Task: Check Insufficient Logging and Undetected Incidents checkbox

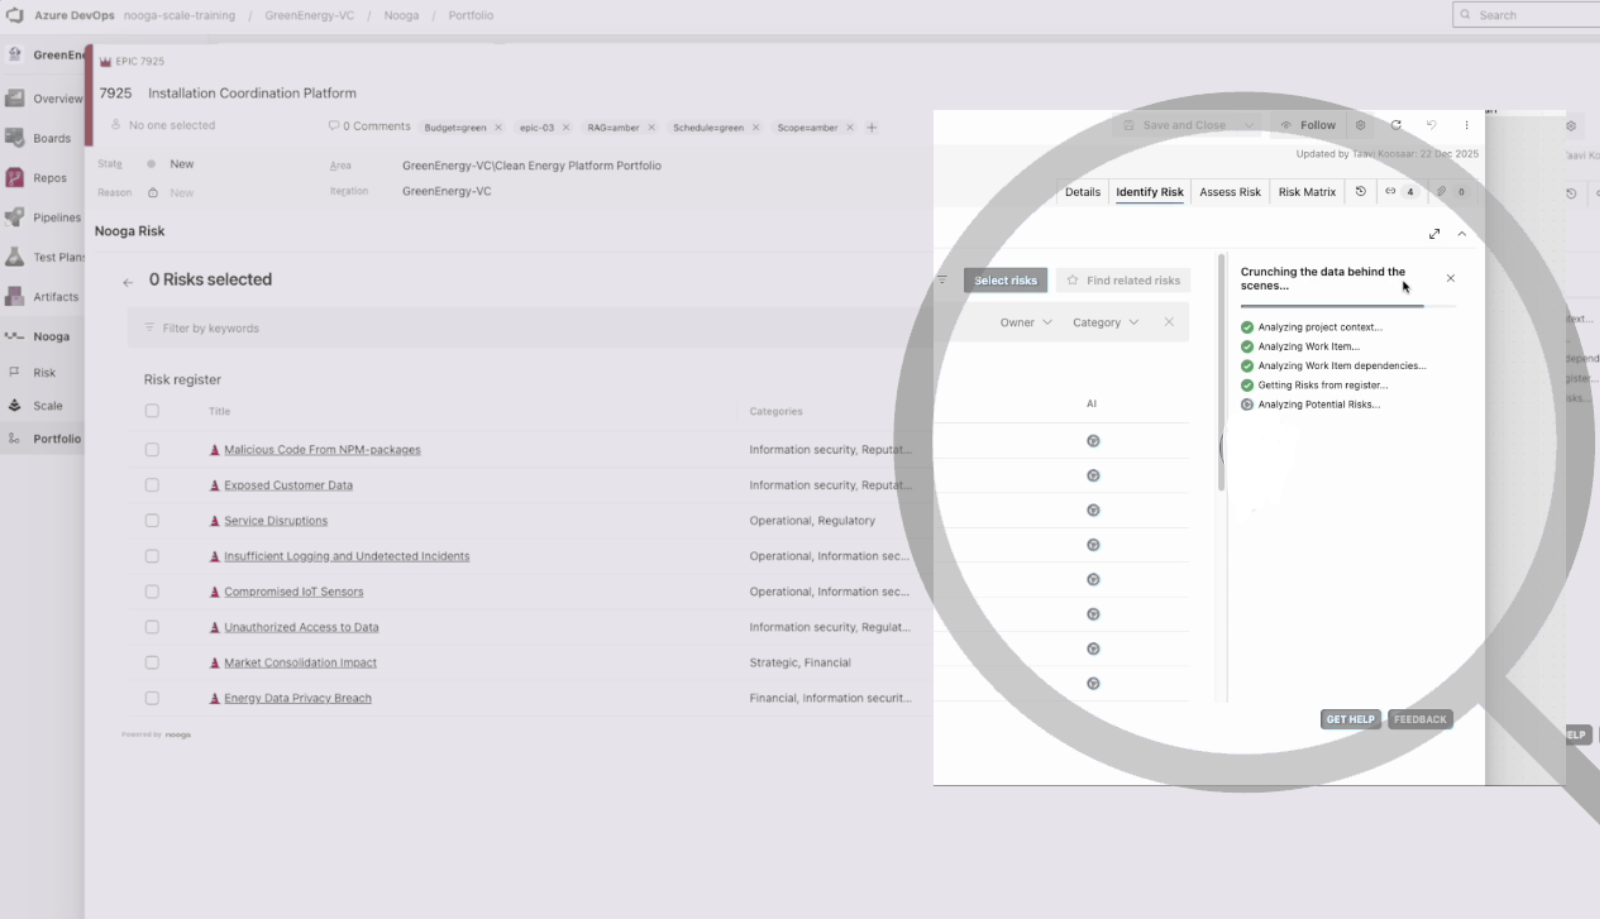Action: 152,556
